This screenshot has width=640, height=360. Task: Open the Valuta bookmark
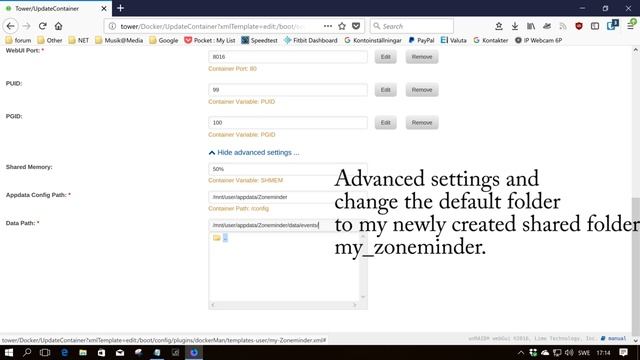coord(453,40)
